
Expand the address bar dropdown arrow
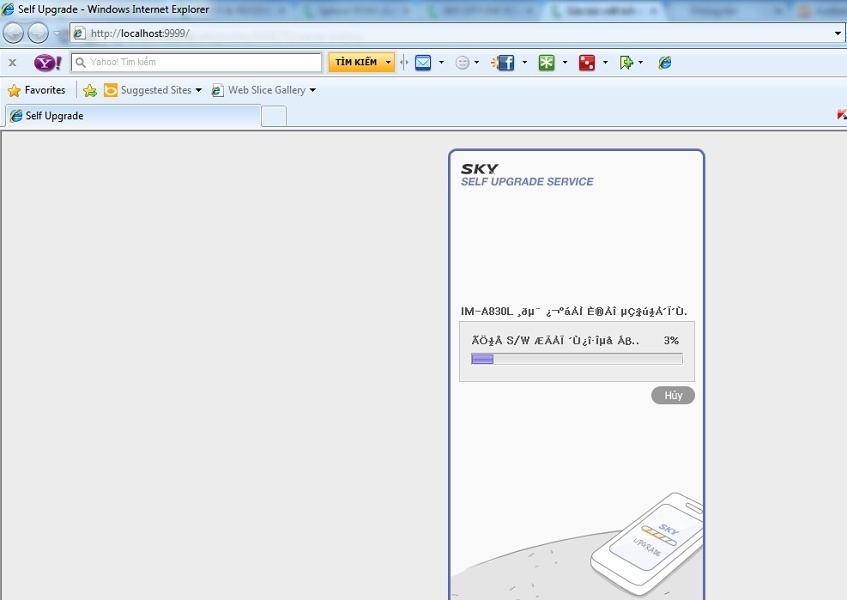pyautogui.click(x=838, y=33)
